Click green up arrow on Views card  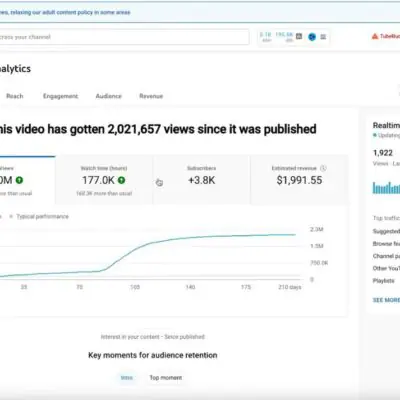click(x=20, y=180)
